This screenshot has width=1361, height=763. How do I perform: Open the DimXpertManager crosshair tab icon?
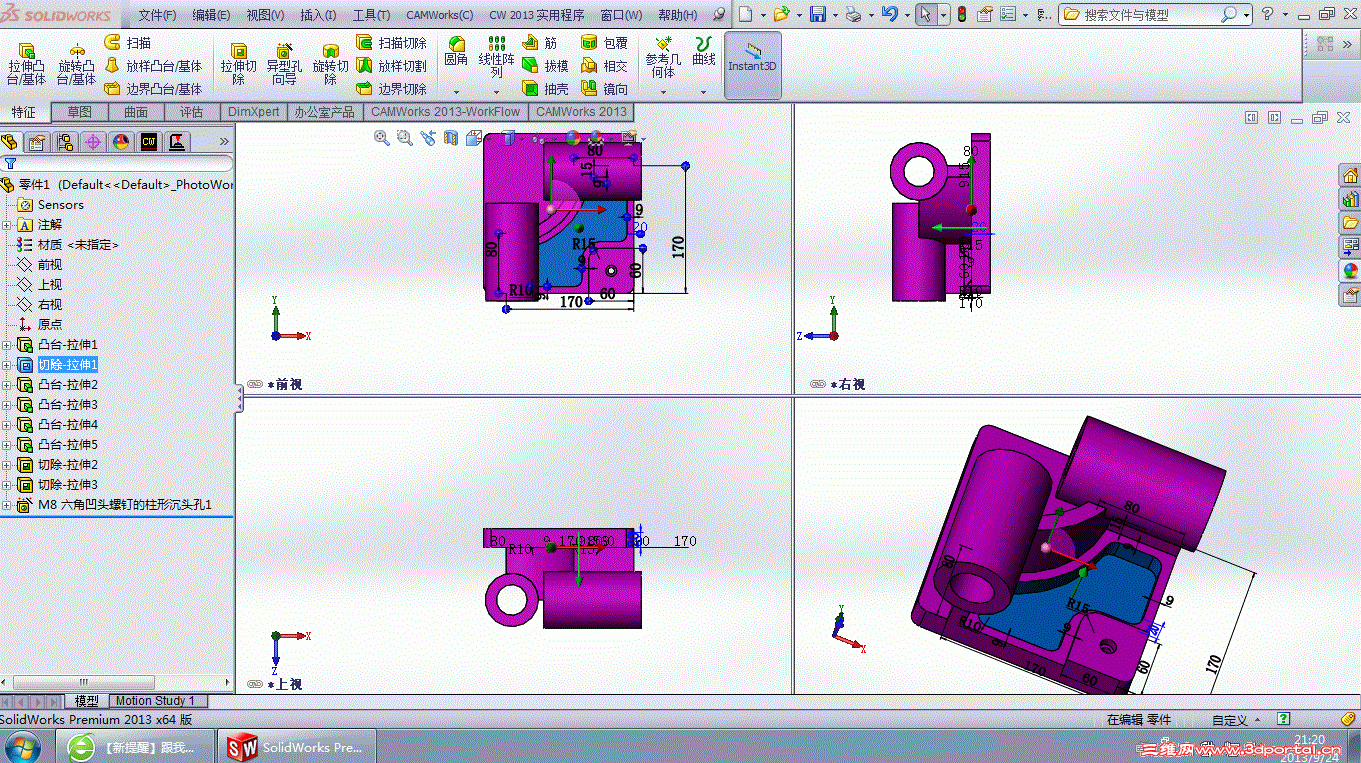(x=93, y=142)
